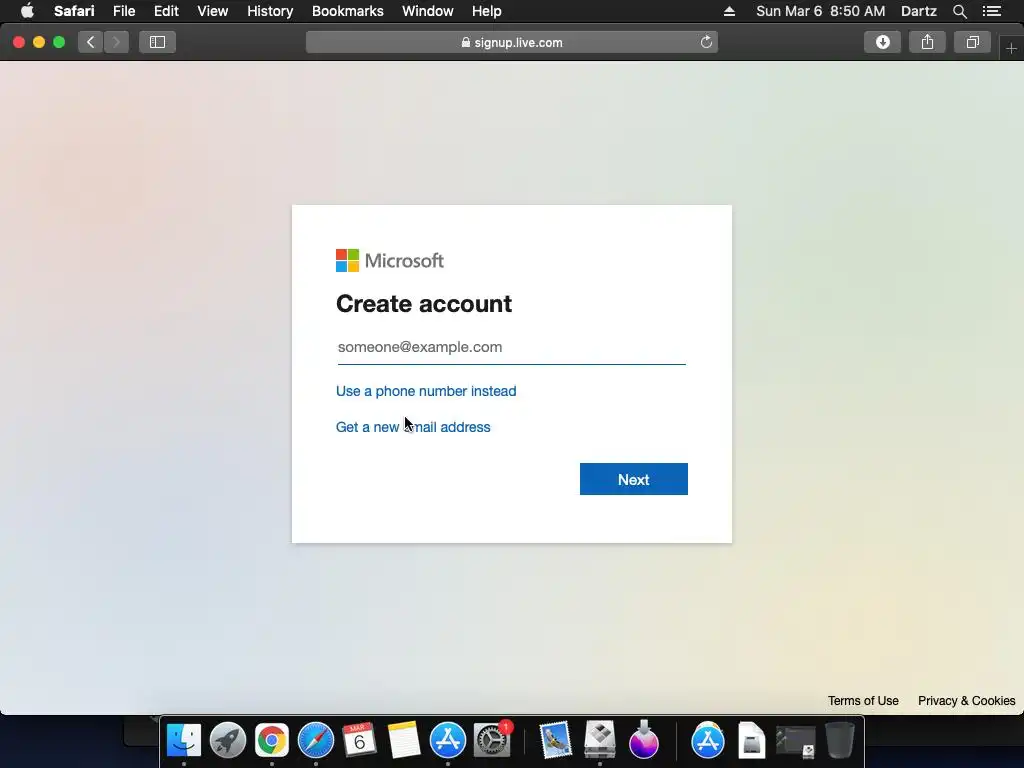Open the minimized window thumbnail in Dock
This screenshot has height=768, width=1024.
pos(795,741)
